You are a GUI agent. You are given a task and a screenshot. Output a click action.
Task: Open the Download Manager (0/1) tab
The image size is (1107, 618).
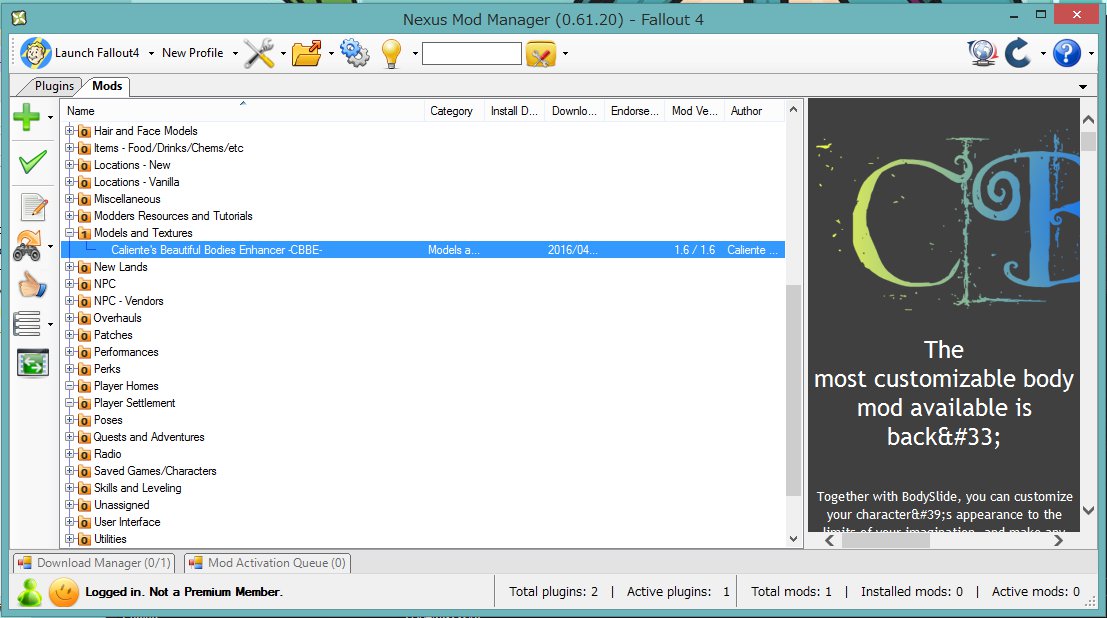coord(94,563)
